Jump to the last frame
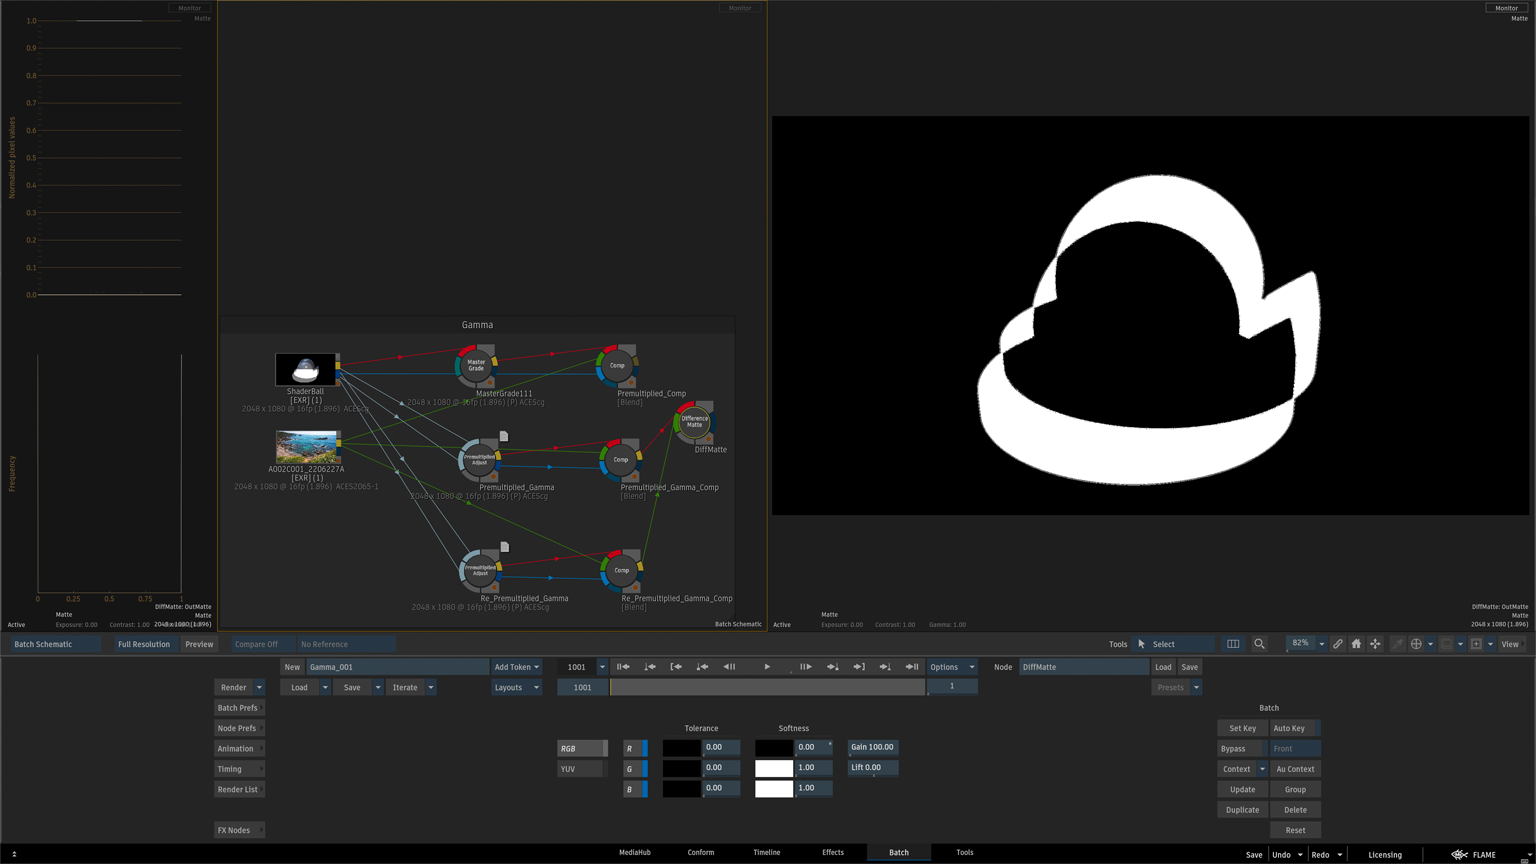Screen dimensions: 1536x864 click(x=912, y=667)
